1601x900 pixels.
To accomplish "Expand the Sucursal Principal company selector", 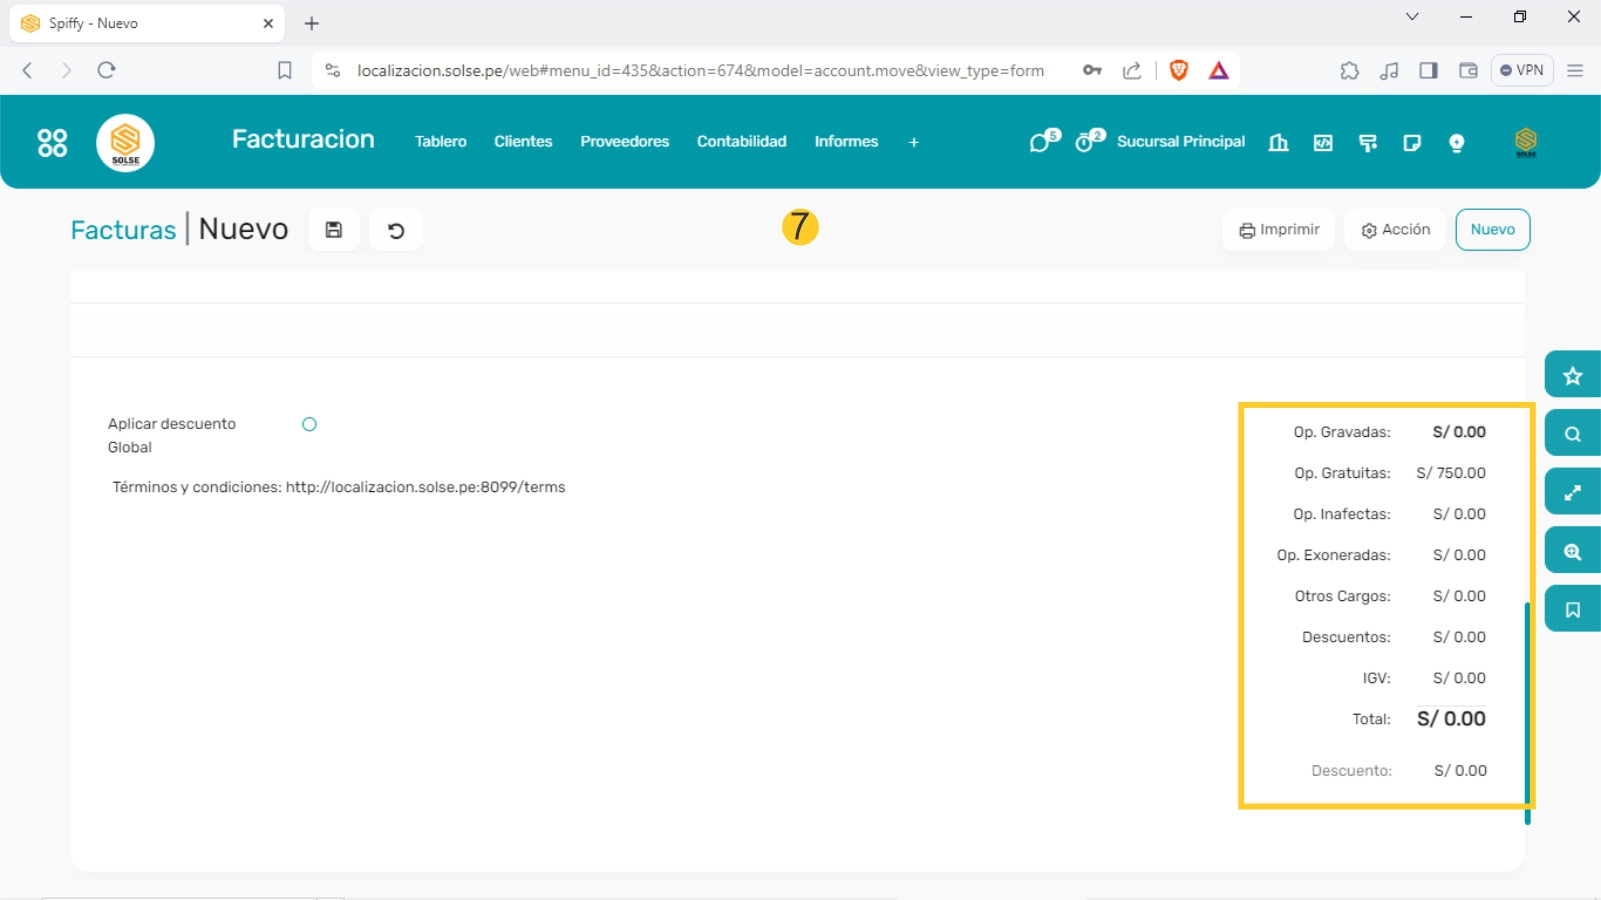I will click(1180, 142).
